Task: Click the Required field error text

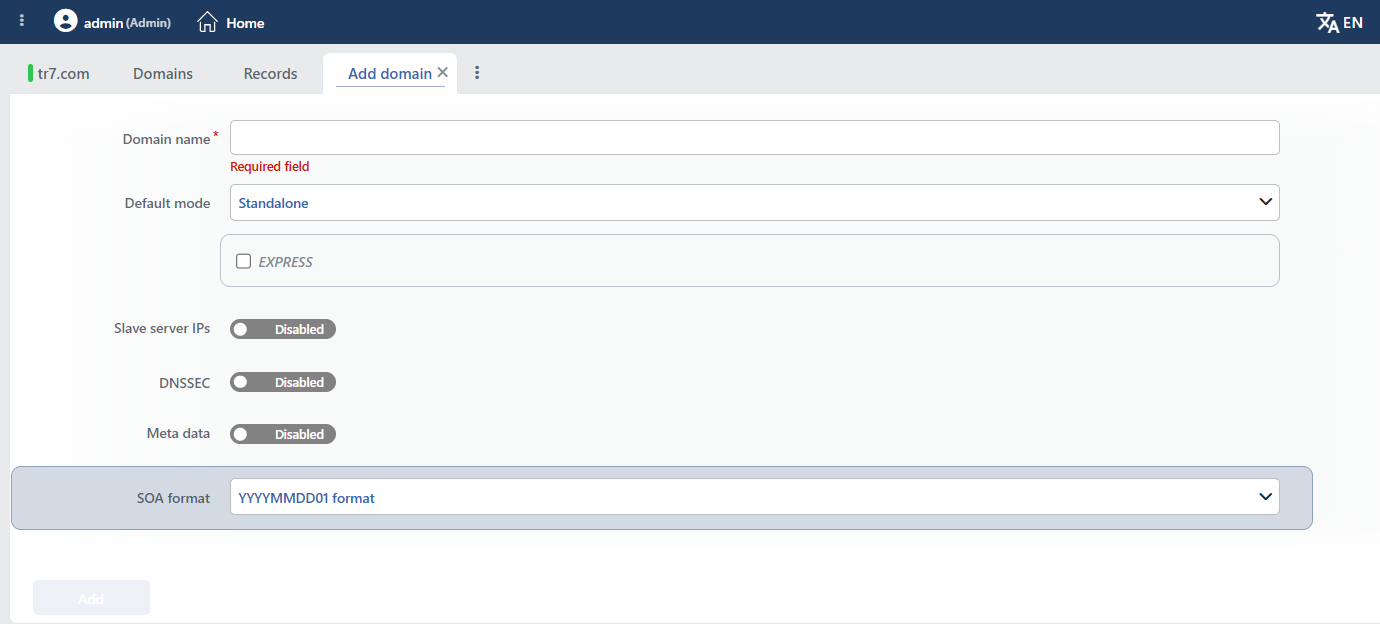Action: pyautogui.click(x=270, y=167)
